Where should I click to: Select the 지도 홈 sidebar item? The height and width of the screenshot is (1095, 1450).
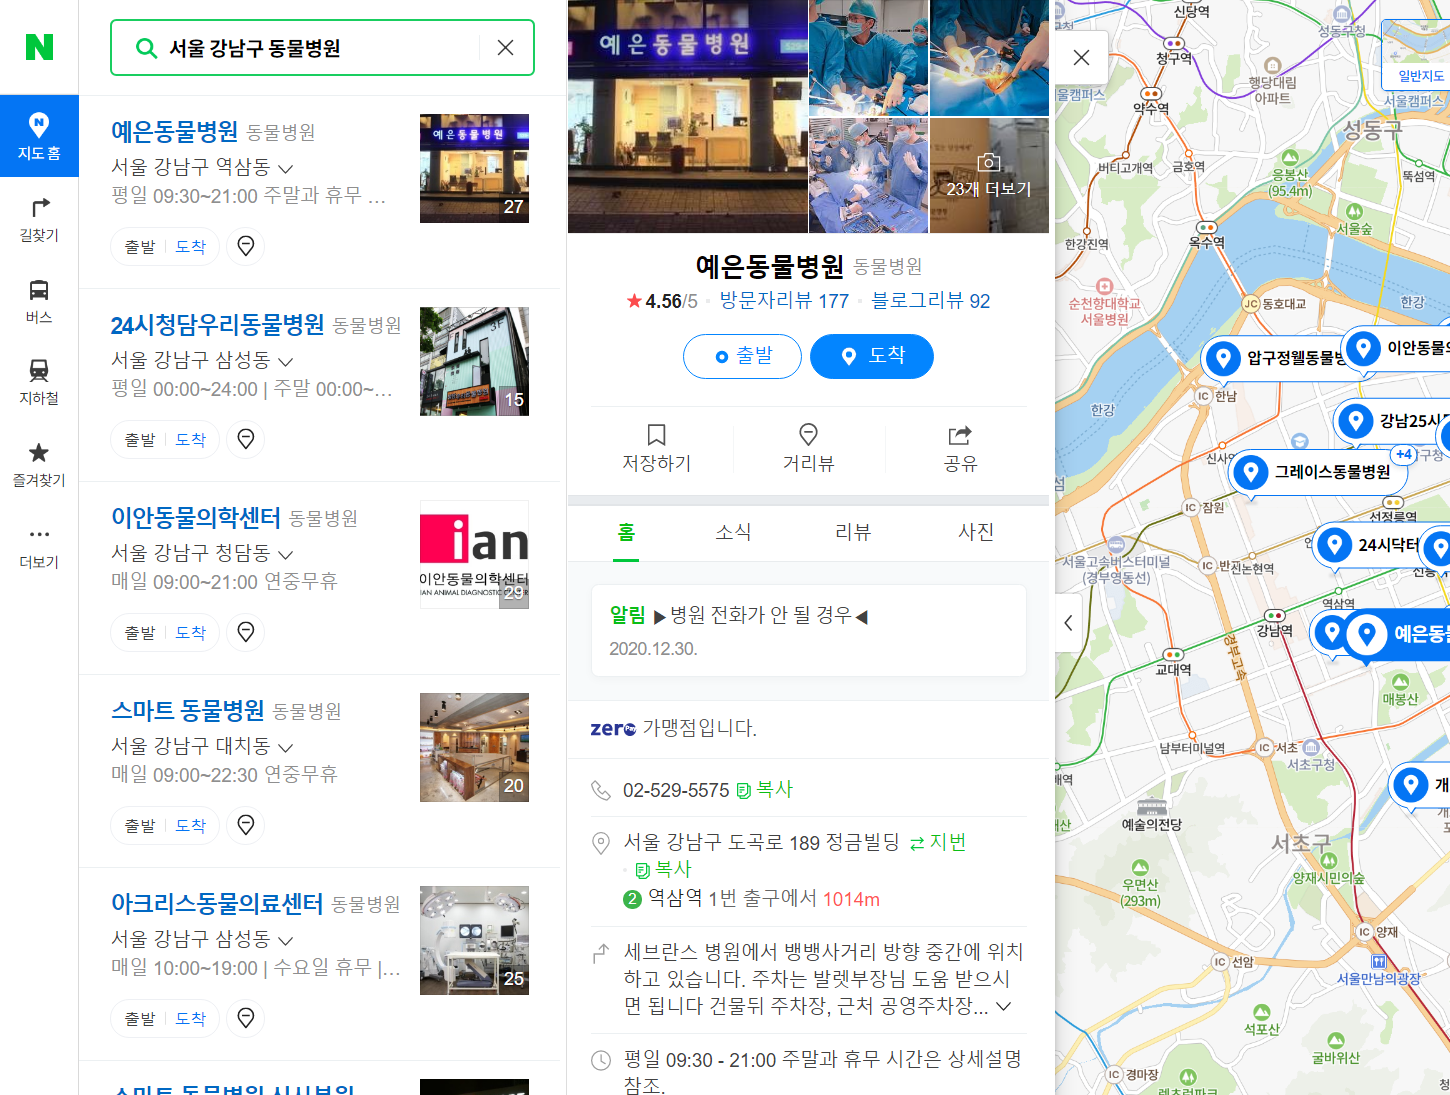(x=39, y=136)
